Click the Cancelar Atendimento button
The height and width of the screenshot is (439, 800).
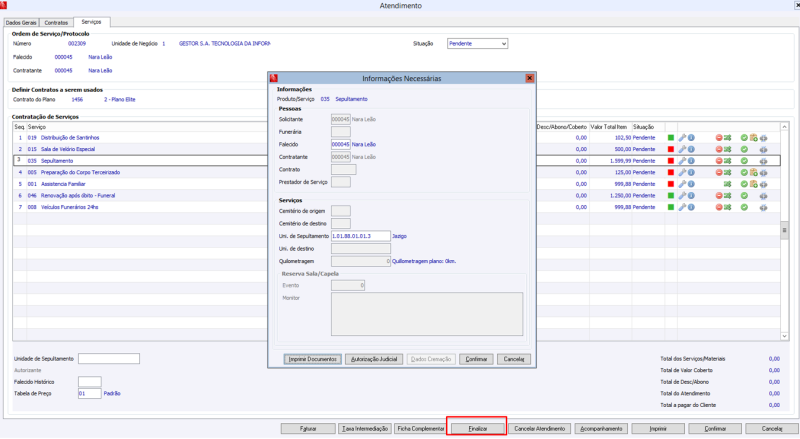coord(539,429)
